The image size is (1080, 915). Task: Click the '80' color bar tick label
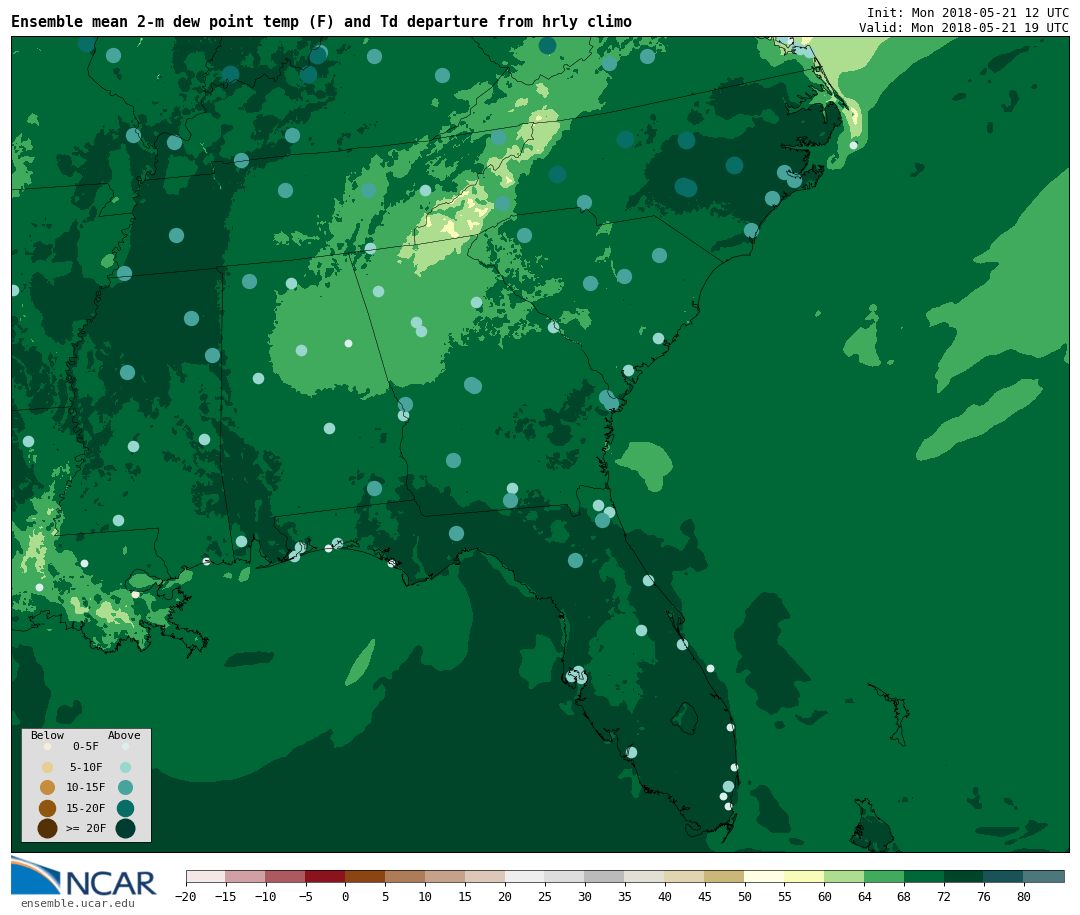point(1024,896)
